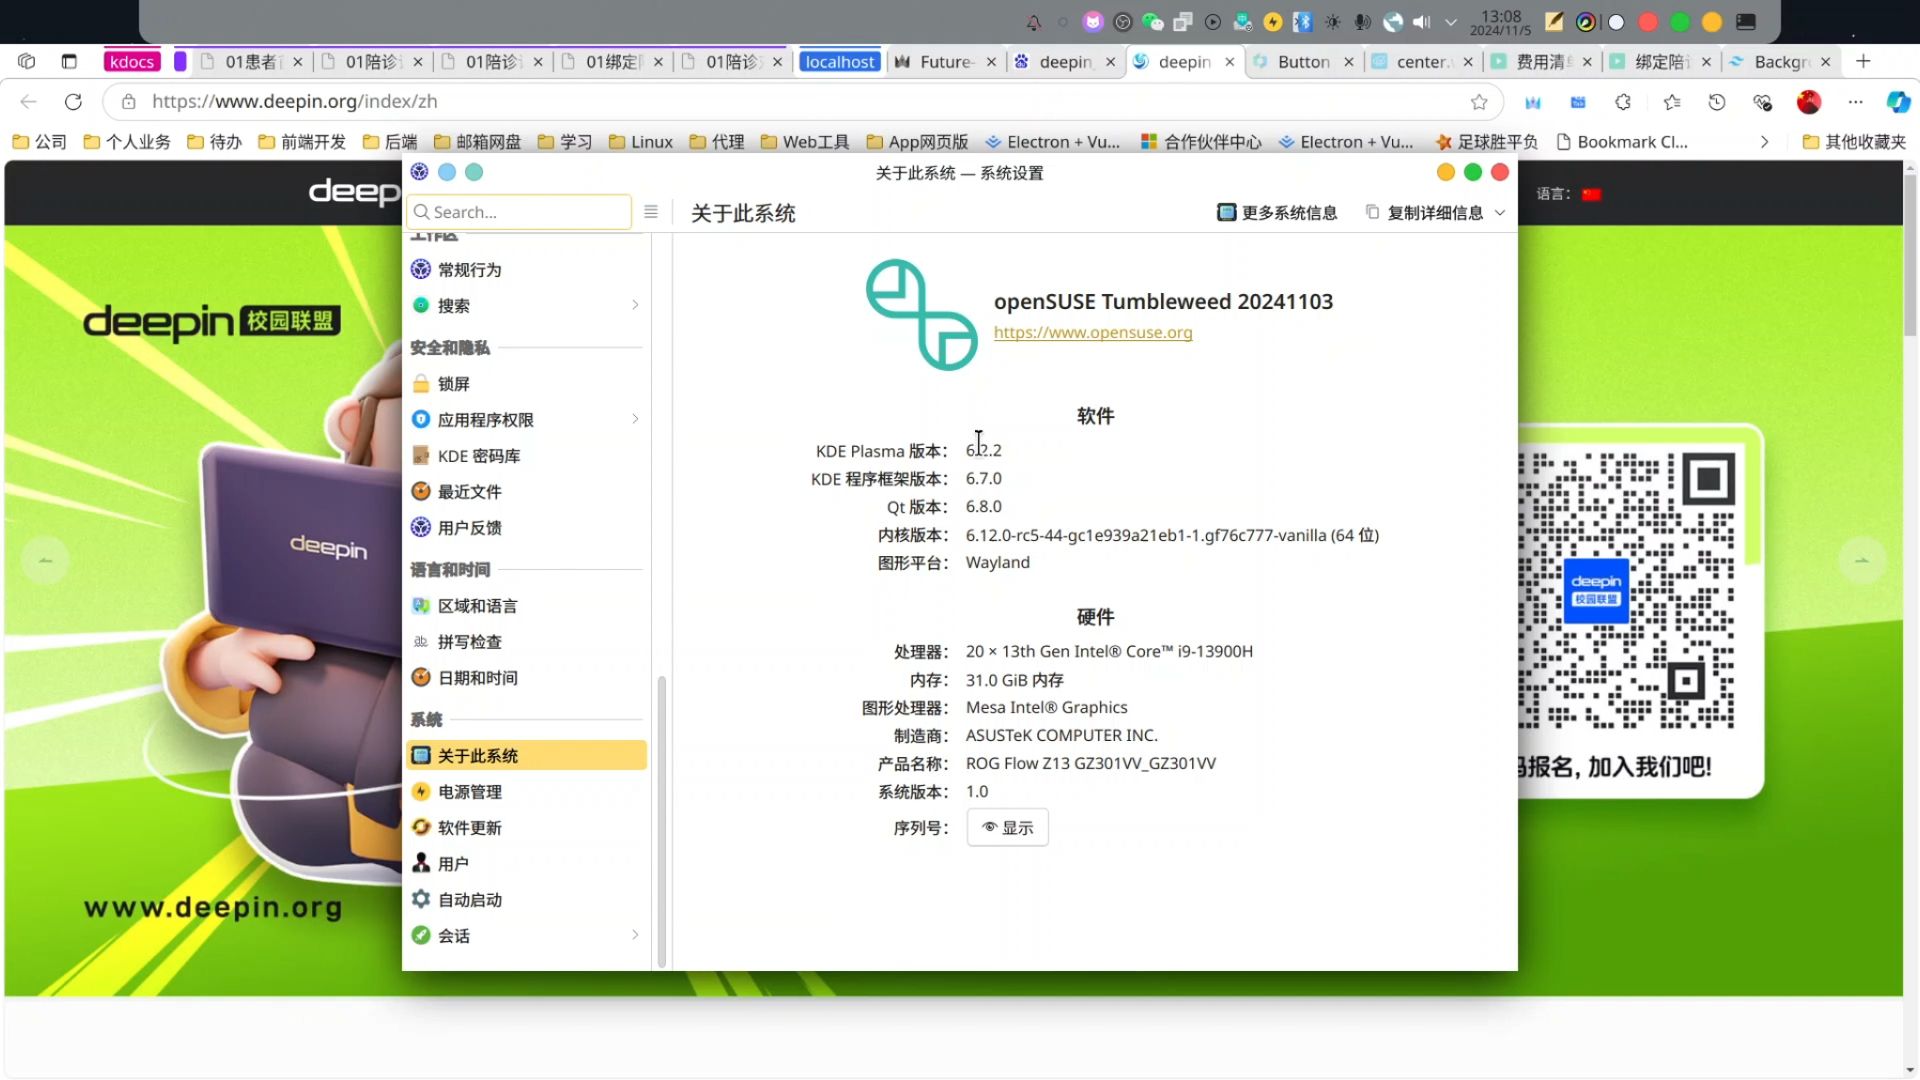Open the browser profile avatar

tap(1809, 102)
